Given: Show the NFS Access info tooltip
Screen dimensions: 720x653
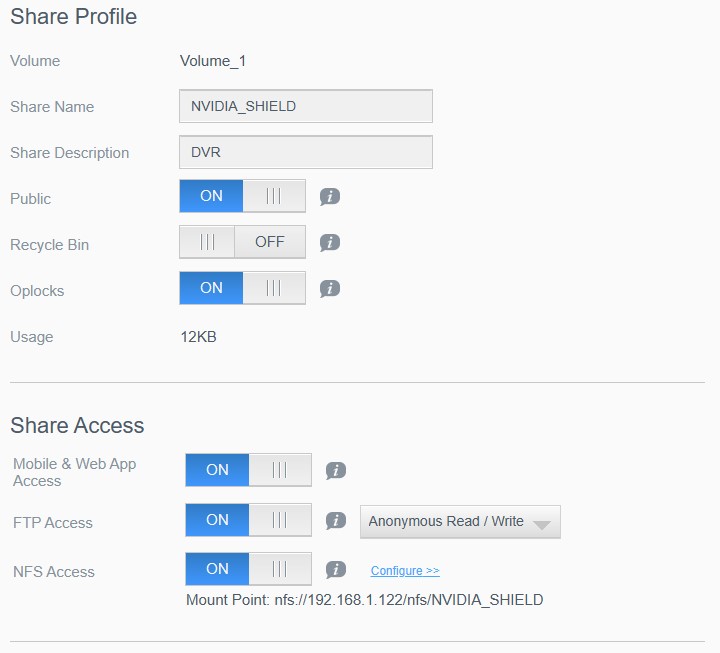Looking at the screenshot, I should (x=336, y=569).
